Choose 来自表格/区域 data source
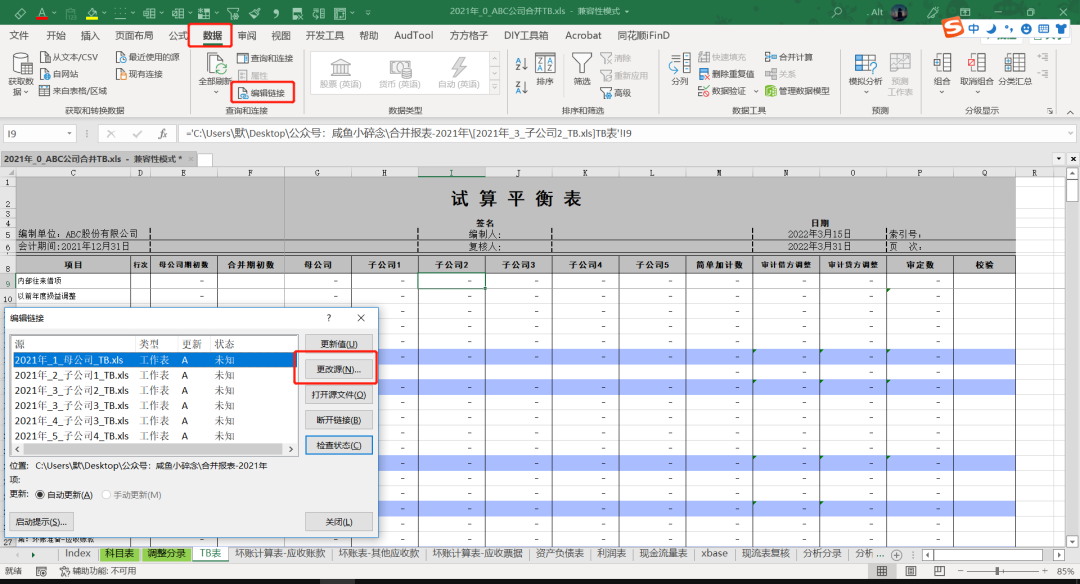The width and height of the screenshot is (1080, 584). point(73,91)
